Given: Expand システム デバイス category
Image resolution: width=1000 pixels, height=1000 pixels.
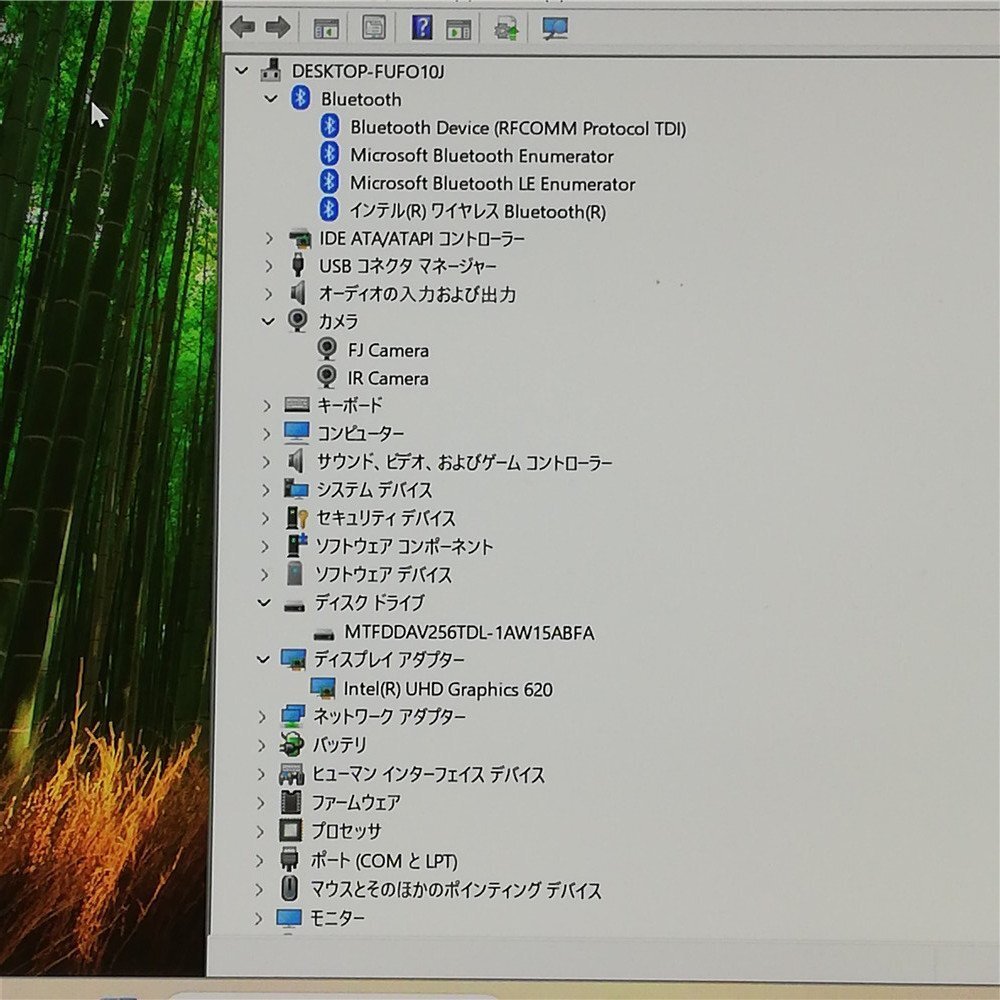Looking at the screenshot, I should (x=266, y=490).
